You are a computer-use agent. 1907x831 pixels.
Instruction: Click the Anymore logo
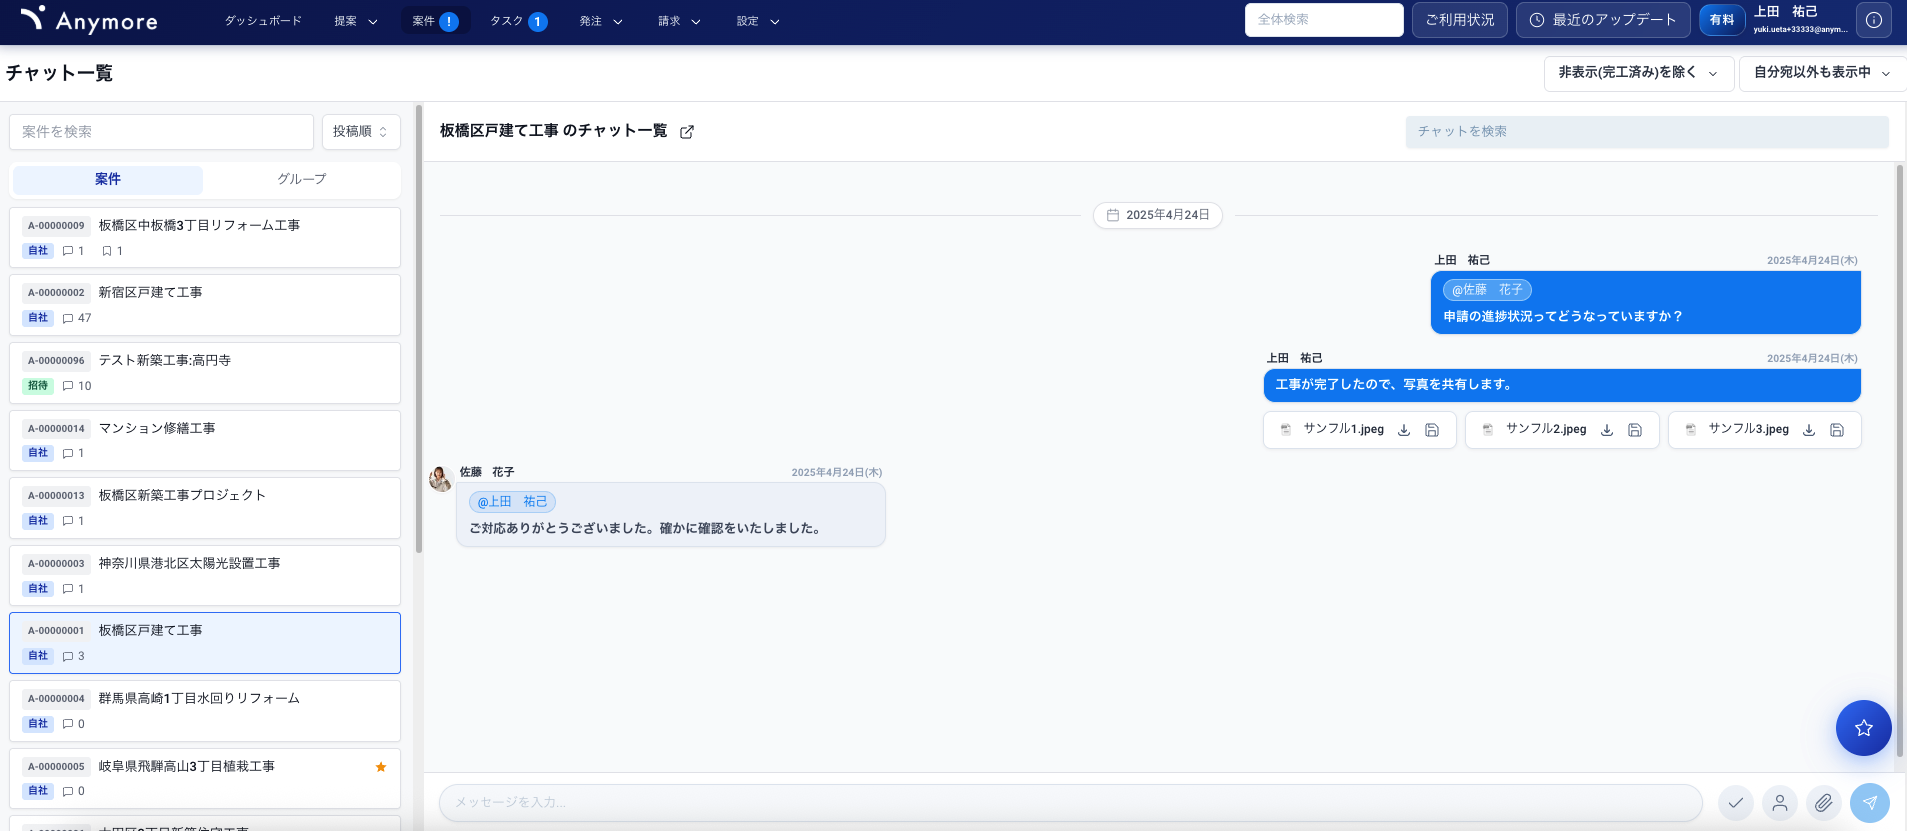[89, 20]
